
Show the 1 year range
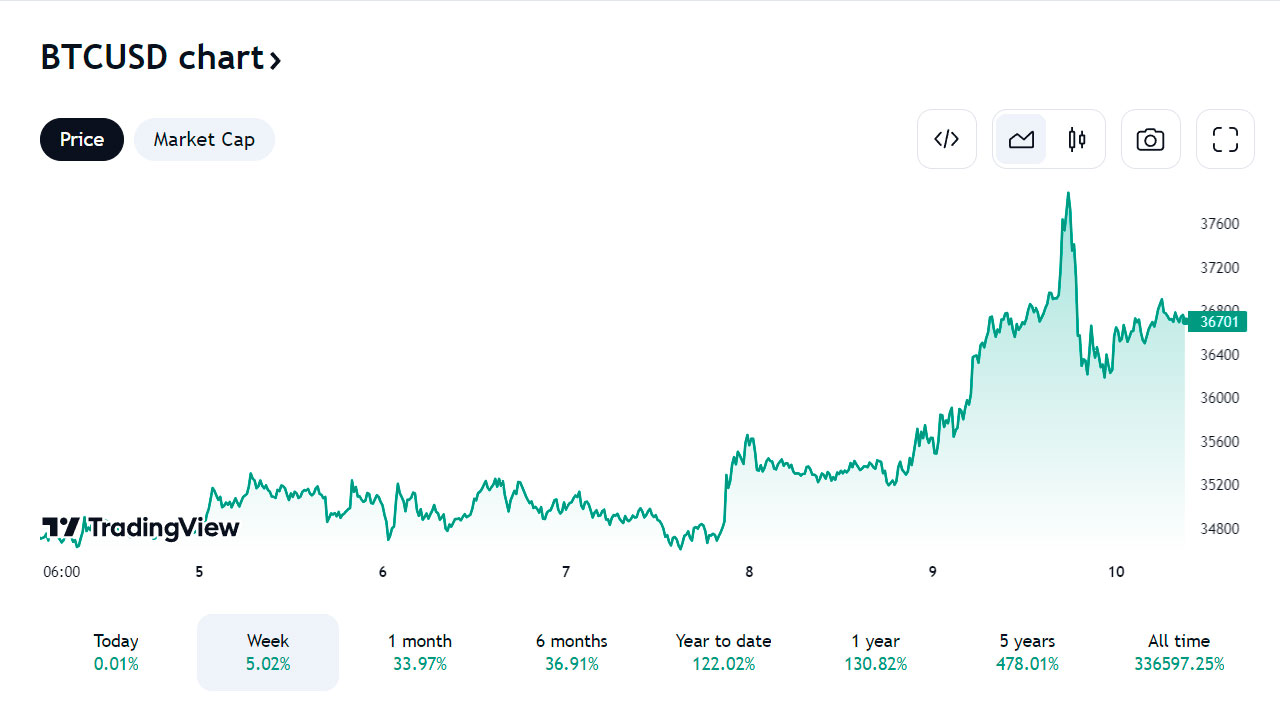[876, 652]
